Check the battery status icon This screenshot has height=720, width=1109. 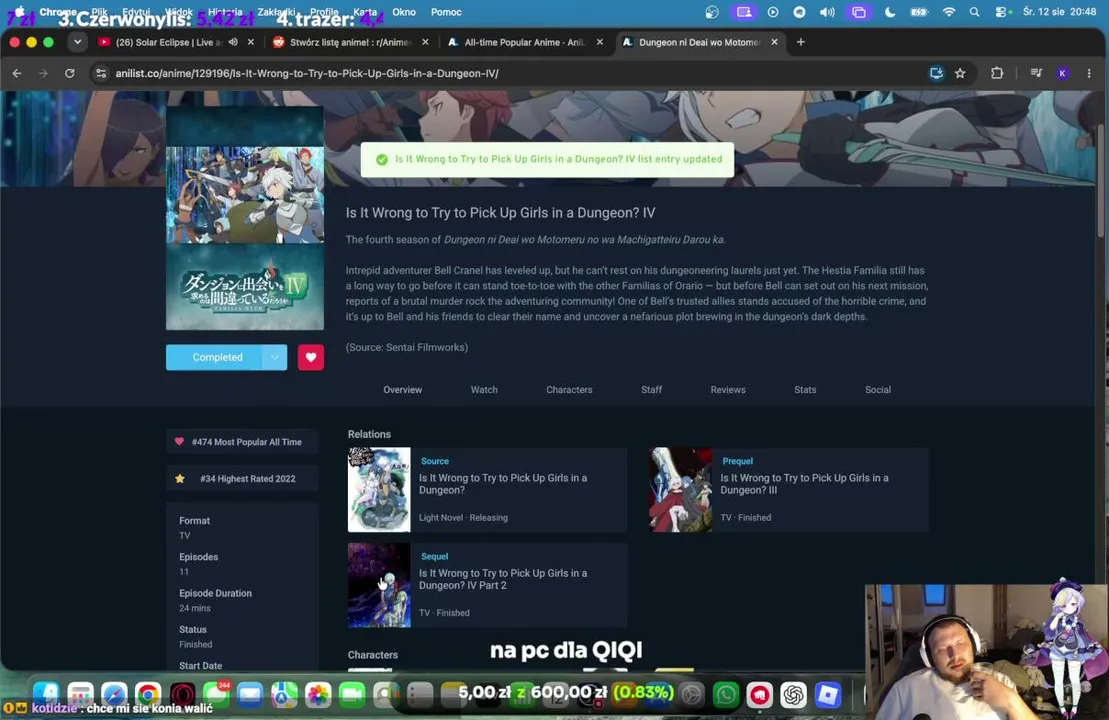[919, 12]
